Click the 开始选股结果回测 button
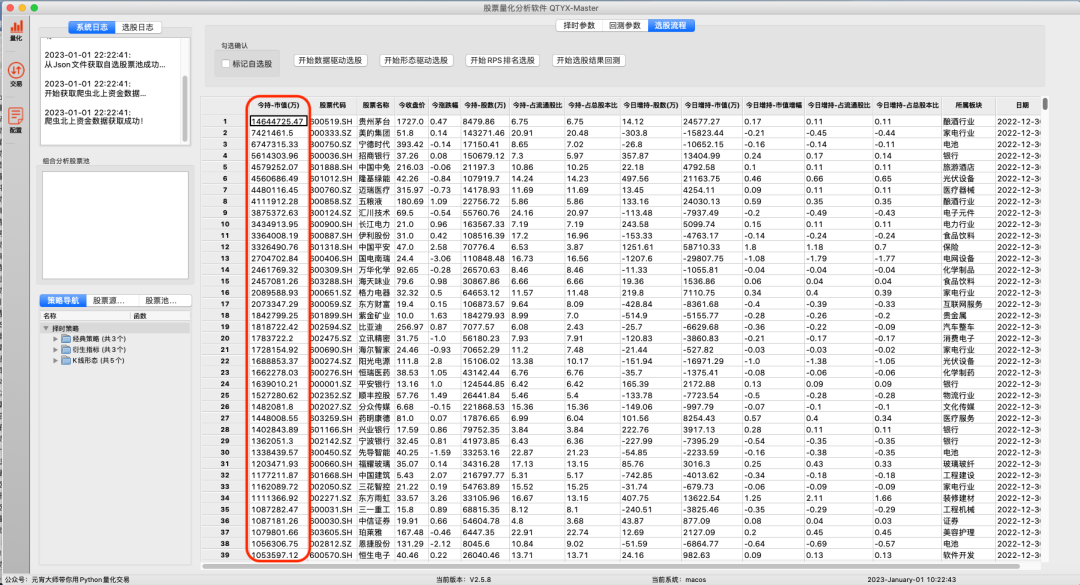The height and width of the screenshot is (585, 1080). tap(588, 61)
